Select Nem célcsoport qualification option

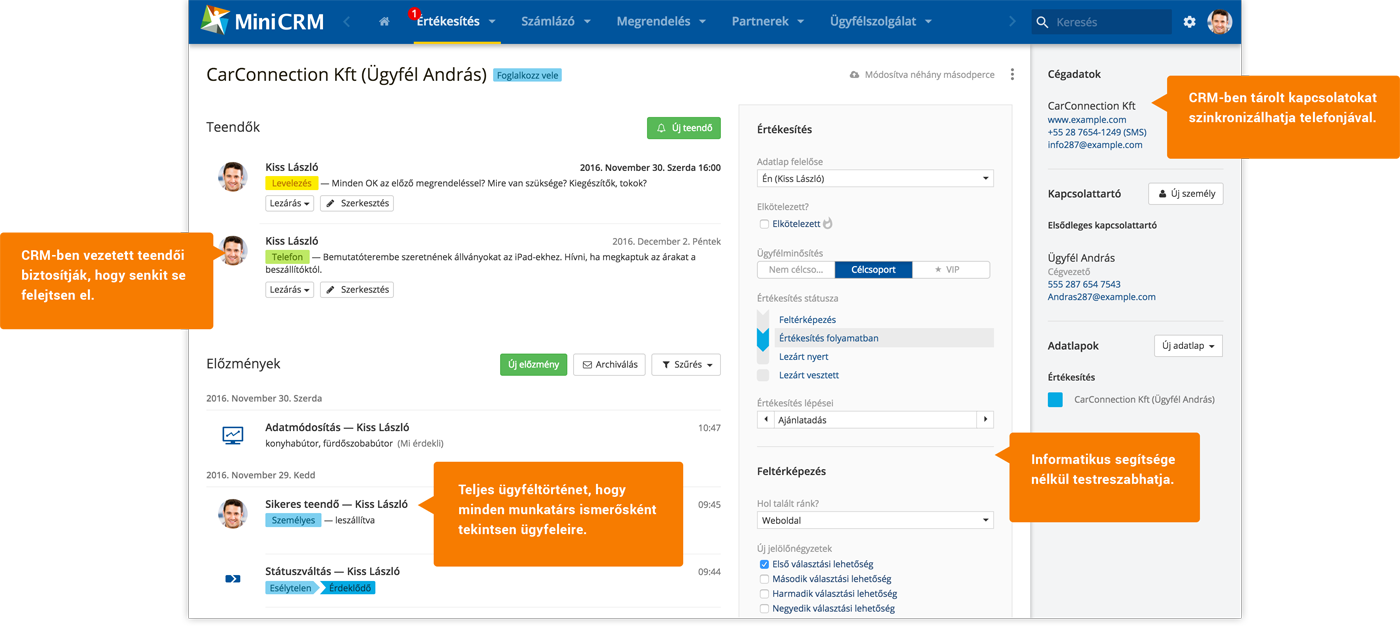[x=796, y=270]
